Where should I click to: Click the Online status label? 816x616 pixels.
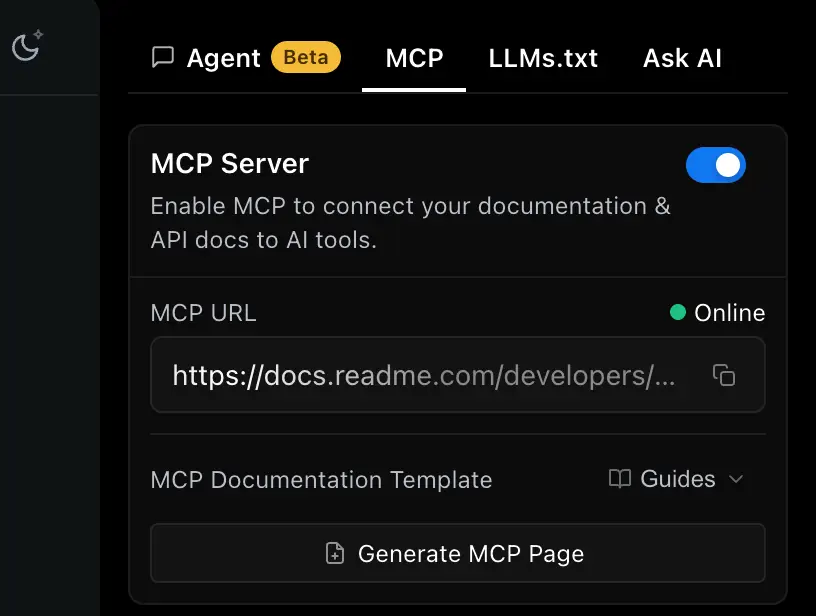pyautogui.click(x=730, y=313)
